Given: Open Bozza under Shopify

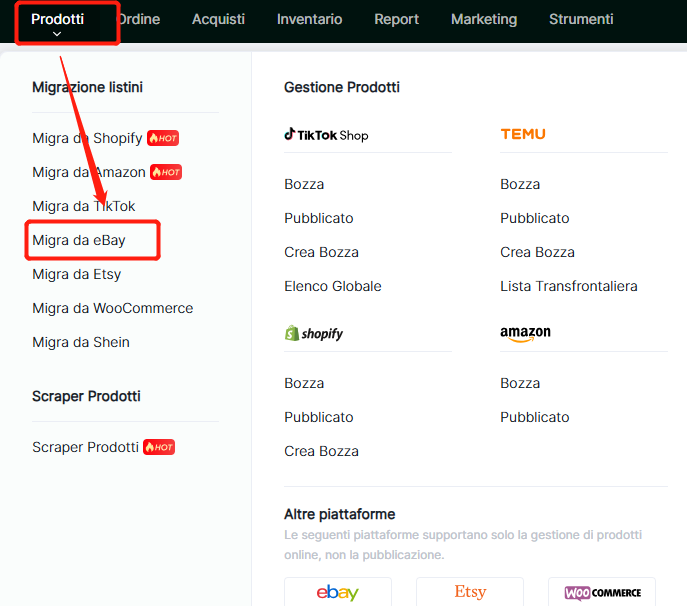Looking at the screenshot, I should click(x=304, y=383).
